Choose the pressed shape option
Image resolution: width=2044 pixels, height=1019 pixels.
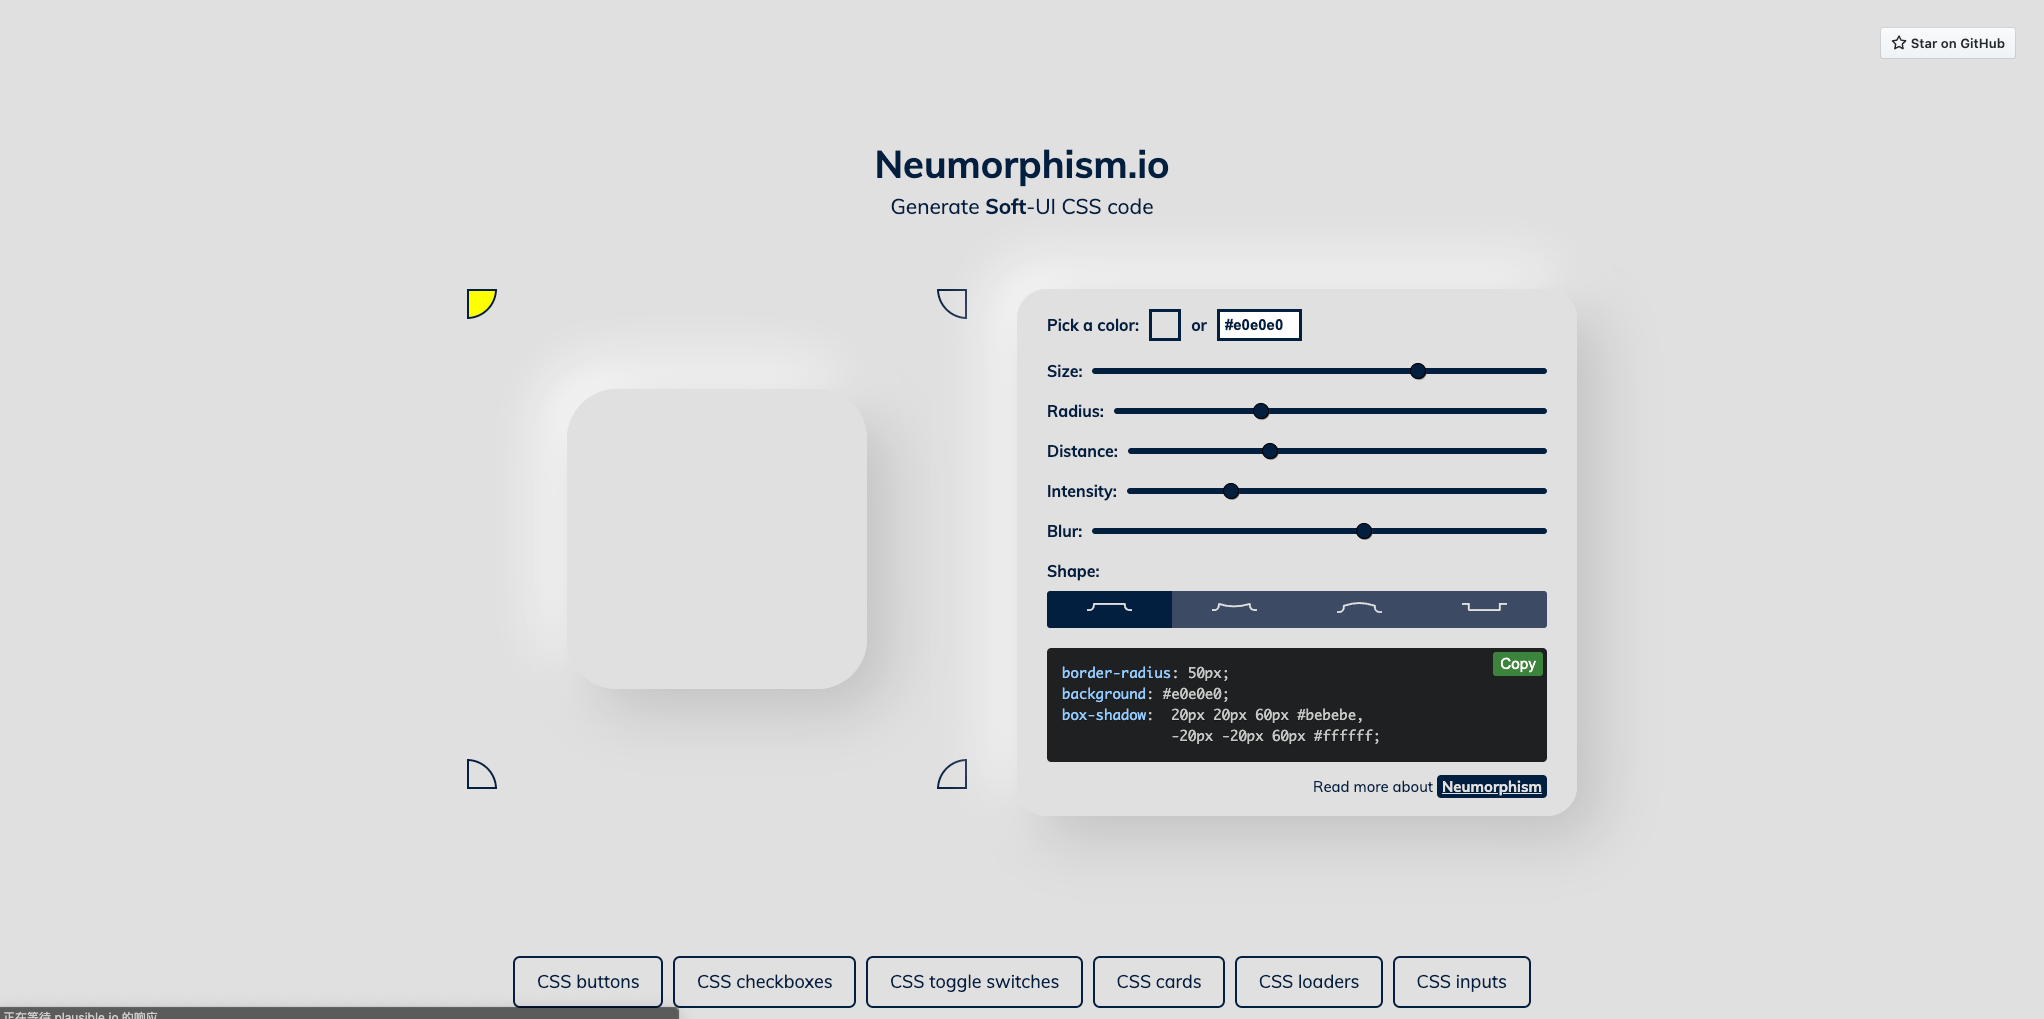[x=1484, y=609]
